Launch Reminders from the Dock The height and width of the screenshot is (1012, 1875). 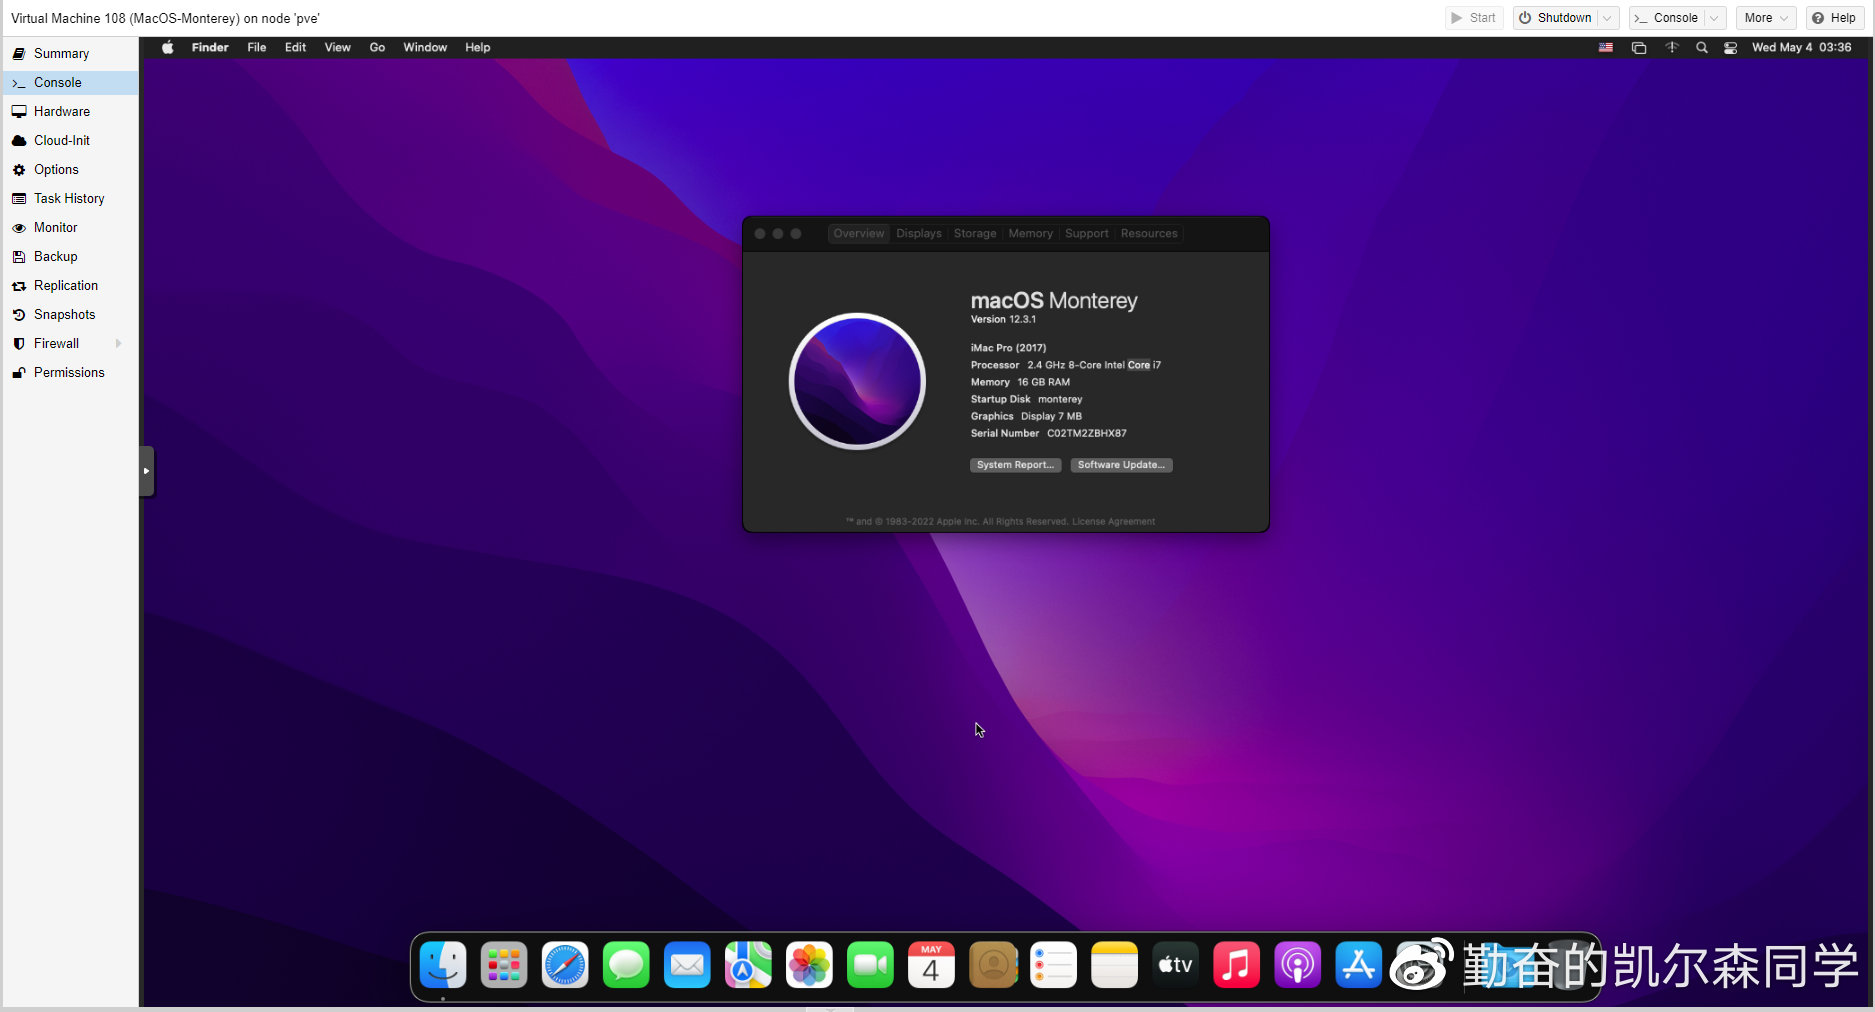(x=1053, y=966)
